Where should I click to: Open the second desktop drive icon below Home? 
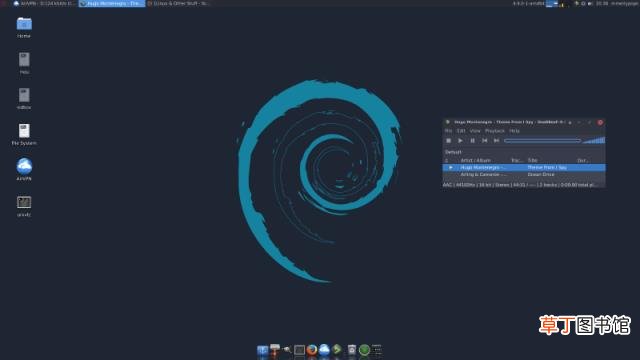coord(24,60)
